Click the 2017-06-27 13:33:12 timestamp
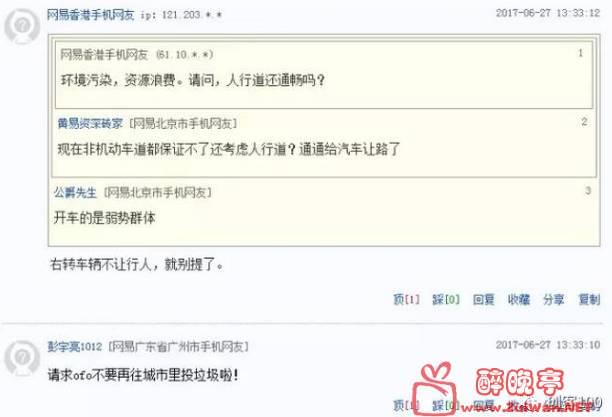Viewport: 612px width, 417px height. tap(548, 13)
